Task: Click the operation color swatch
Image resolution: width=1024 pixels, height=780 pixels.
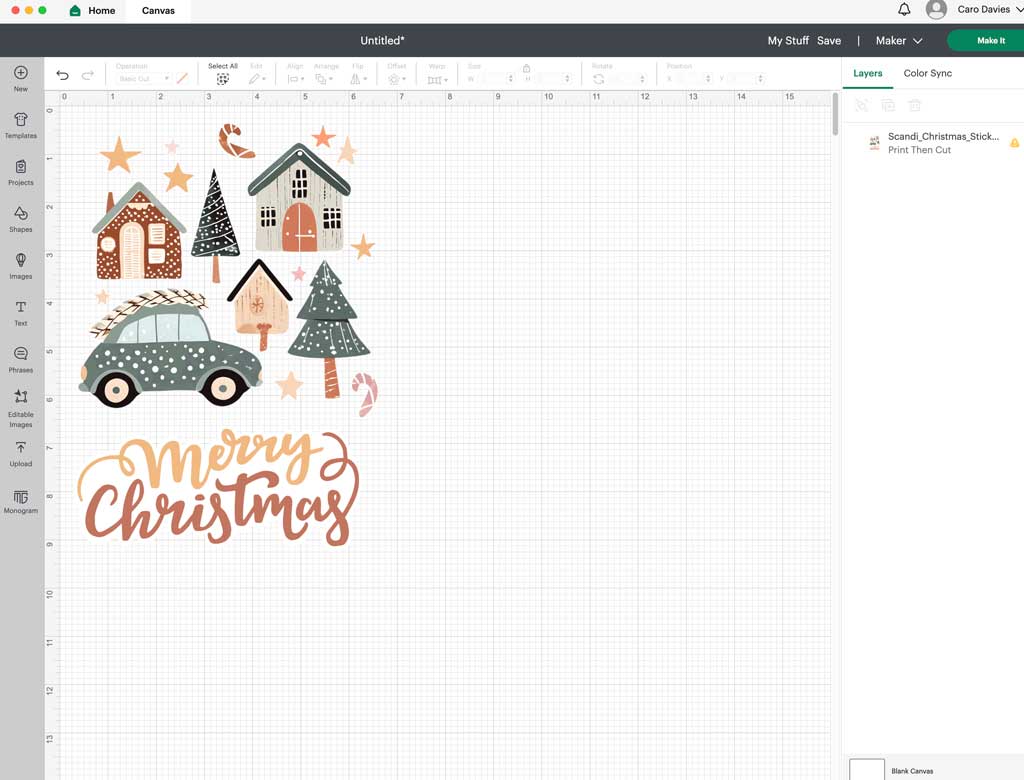Action: tap(182, 78)
